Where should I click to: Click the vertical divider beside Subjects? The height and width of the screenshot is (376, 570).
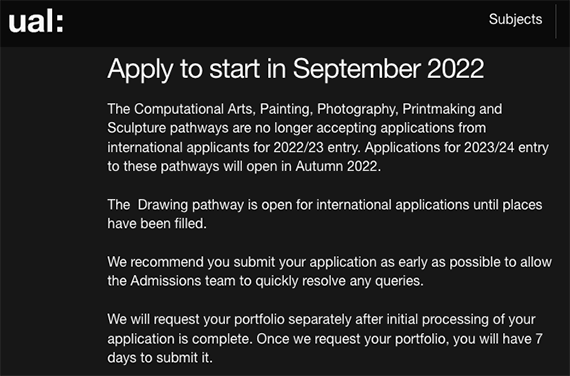556,21
